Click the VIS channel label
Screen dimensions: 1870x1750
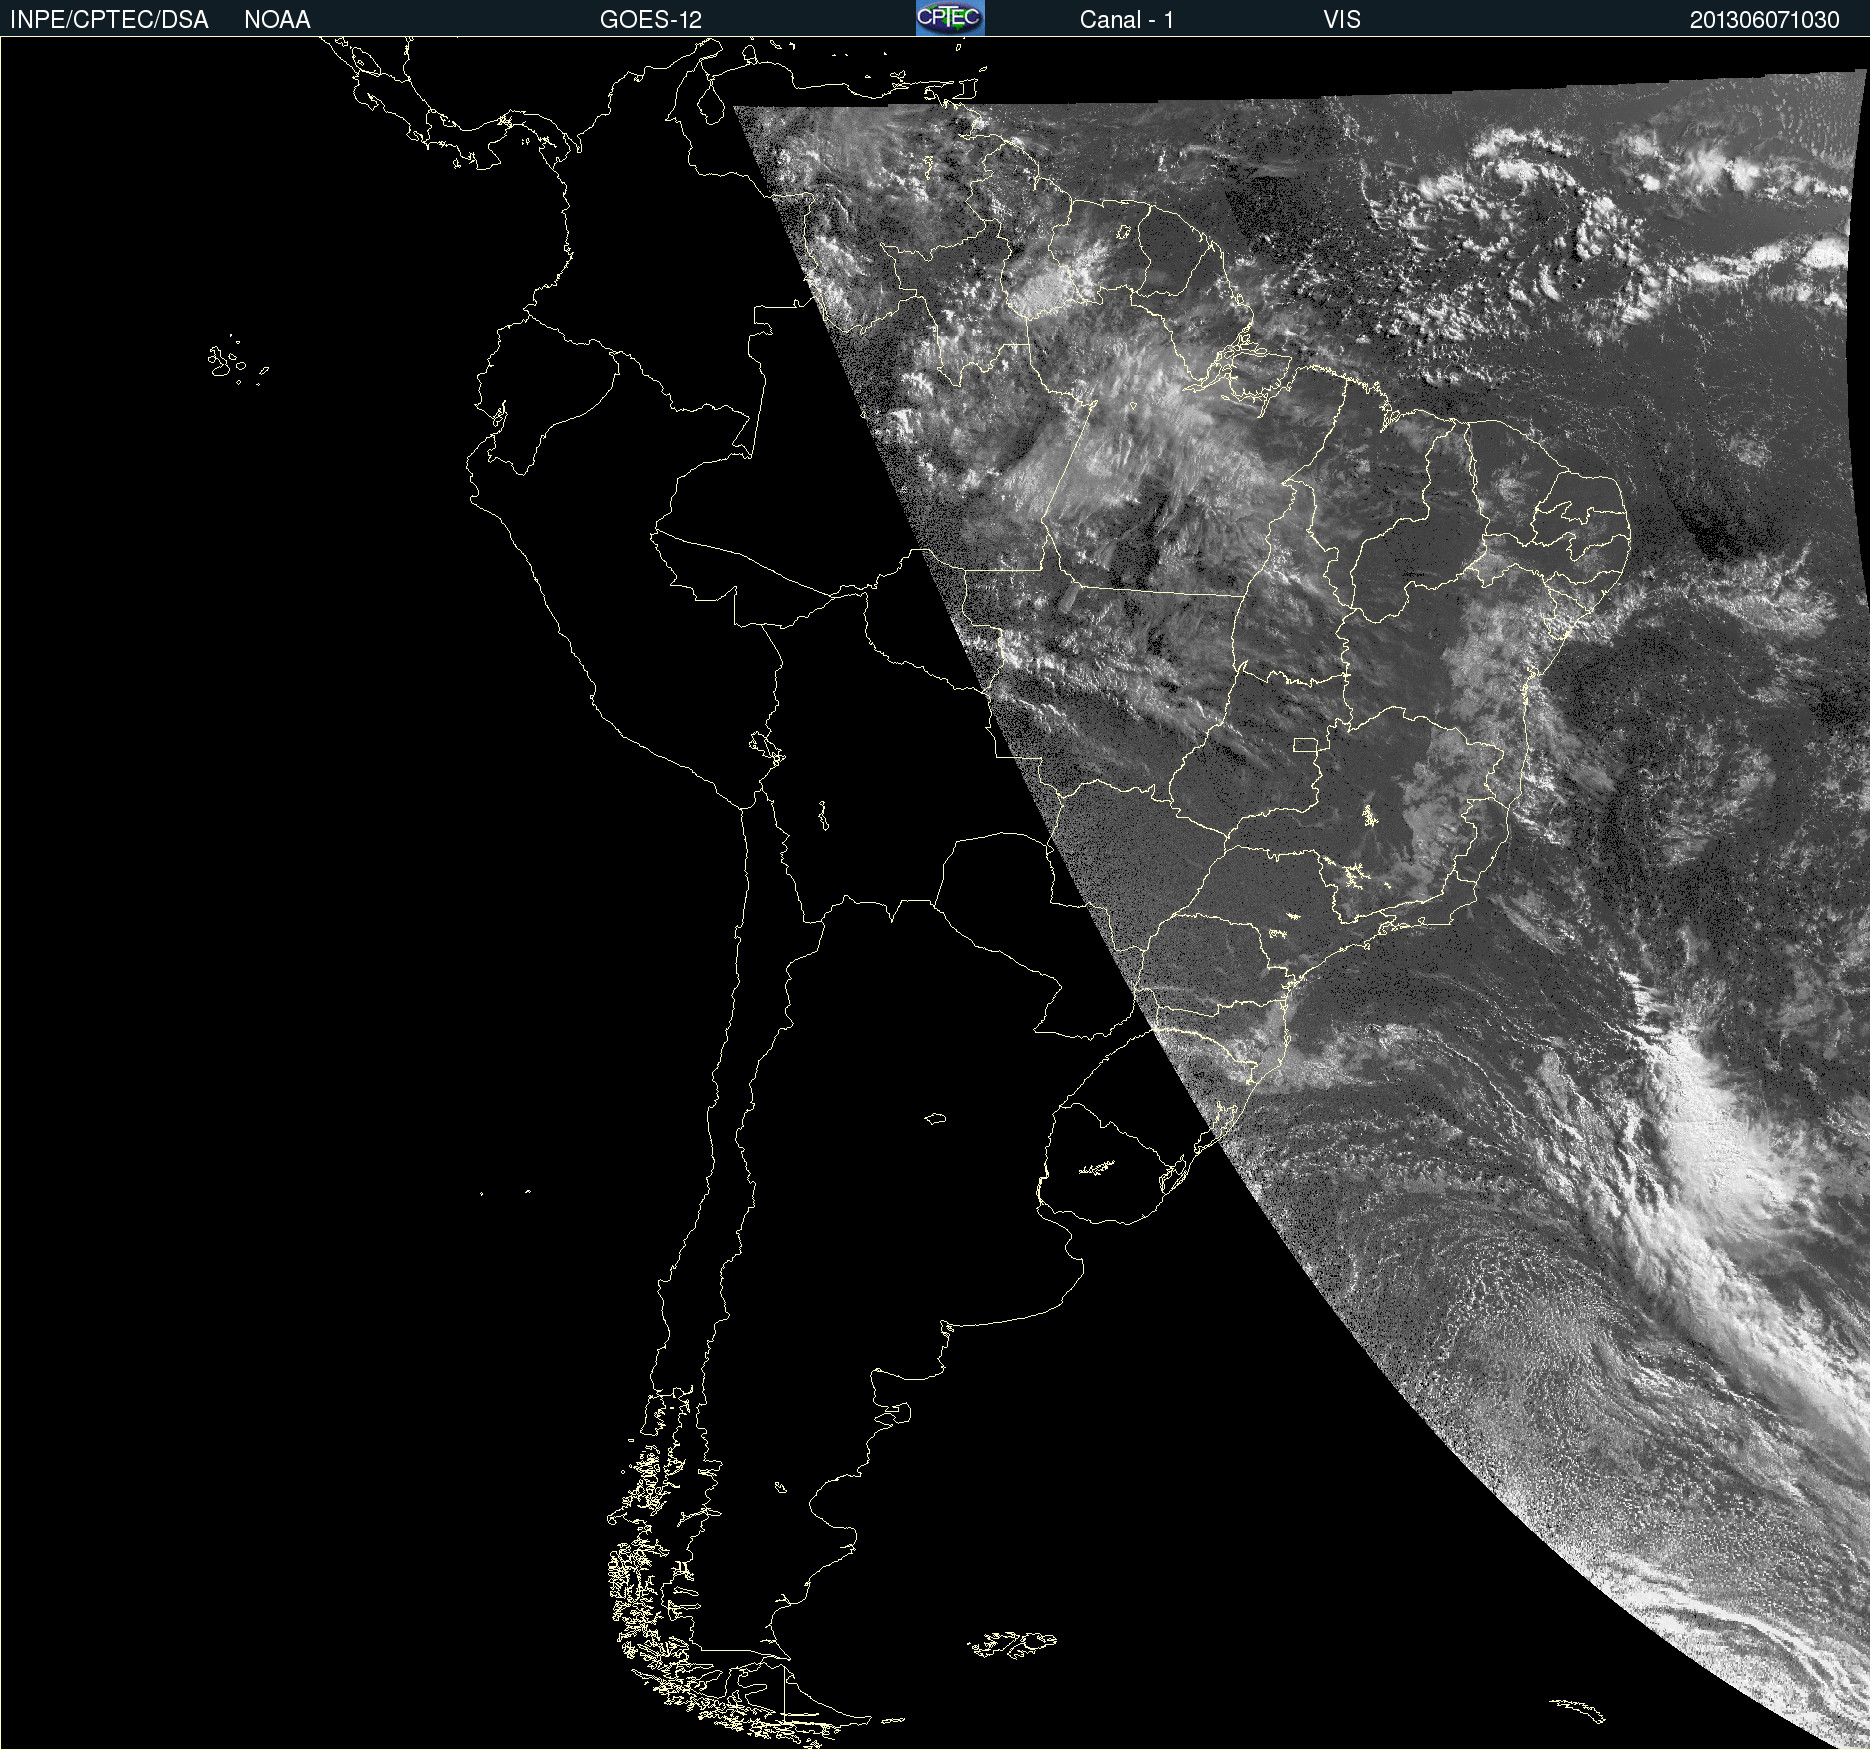pyautogui.click(x=1342, y=20)
